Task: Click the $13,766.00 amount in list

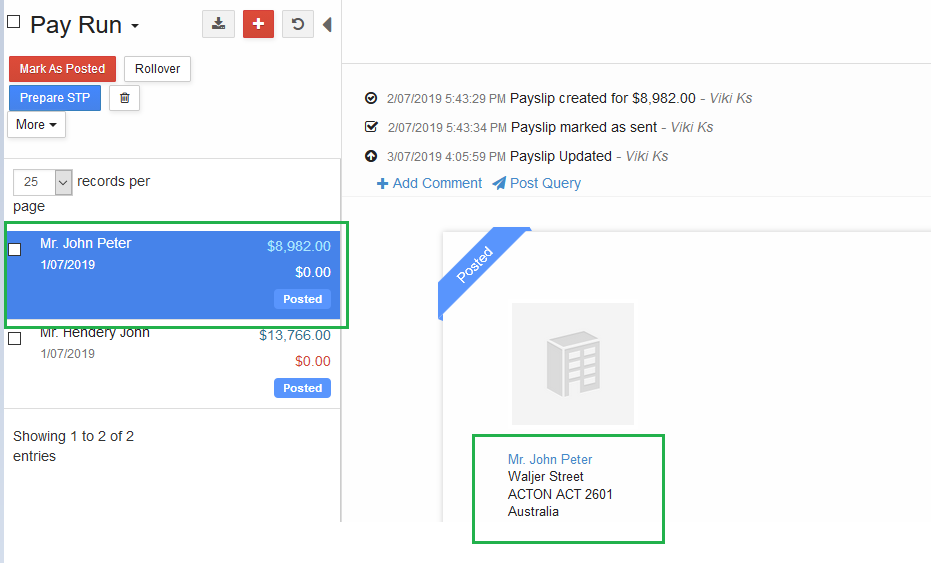Action: (295, 336)
